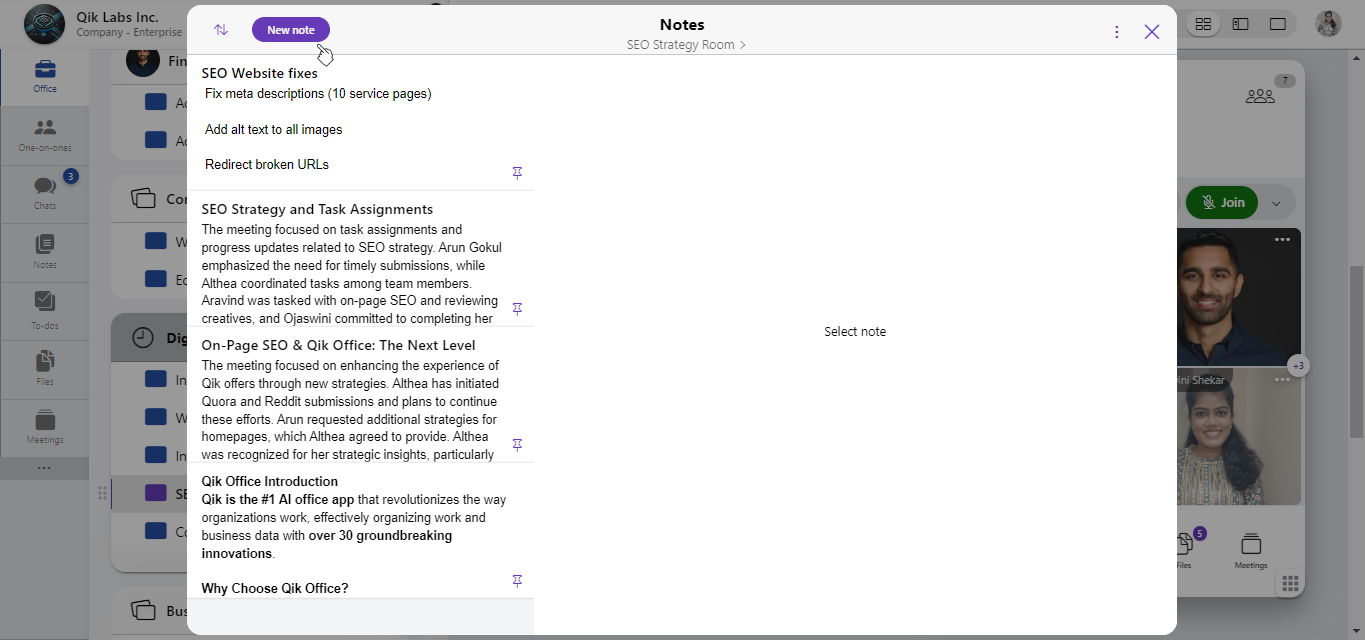The image size is (1365, 640).
Task: Open the SEO Website fixes note
Action: (x=360, y=123)
